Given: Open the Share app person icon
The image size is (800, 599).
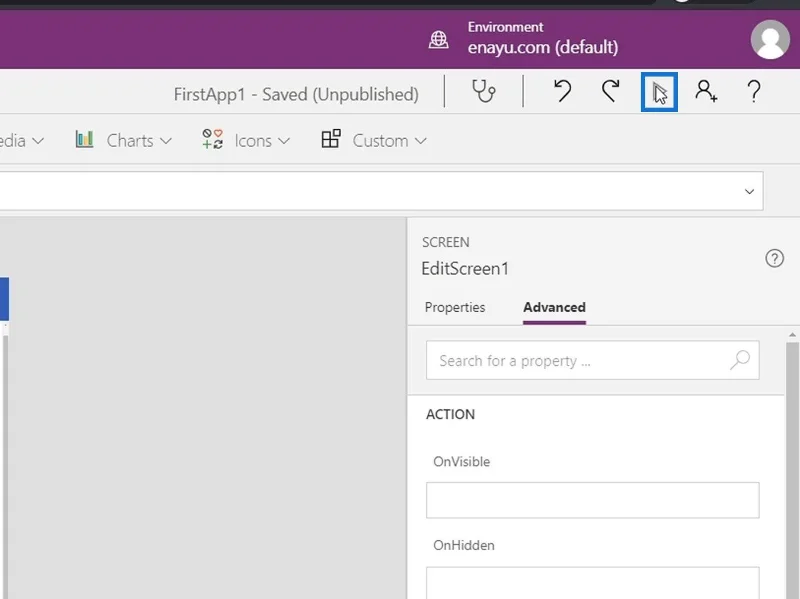Looking at the screenshot, I should (x=706, y=92).
